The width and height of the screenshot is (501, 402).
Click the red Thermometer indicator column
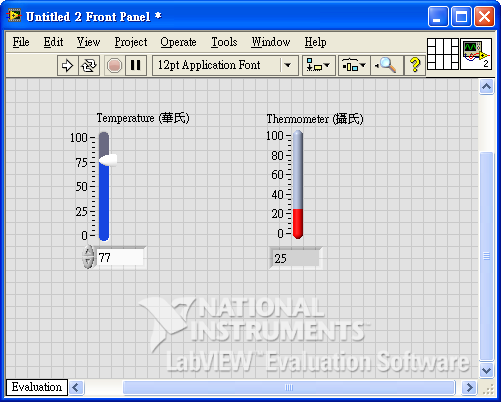click(x=298, y=223)
